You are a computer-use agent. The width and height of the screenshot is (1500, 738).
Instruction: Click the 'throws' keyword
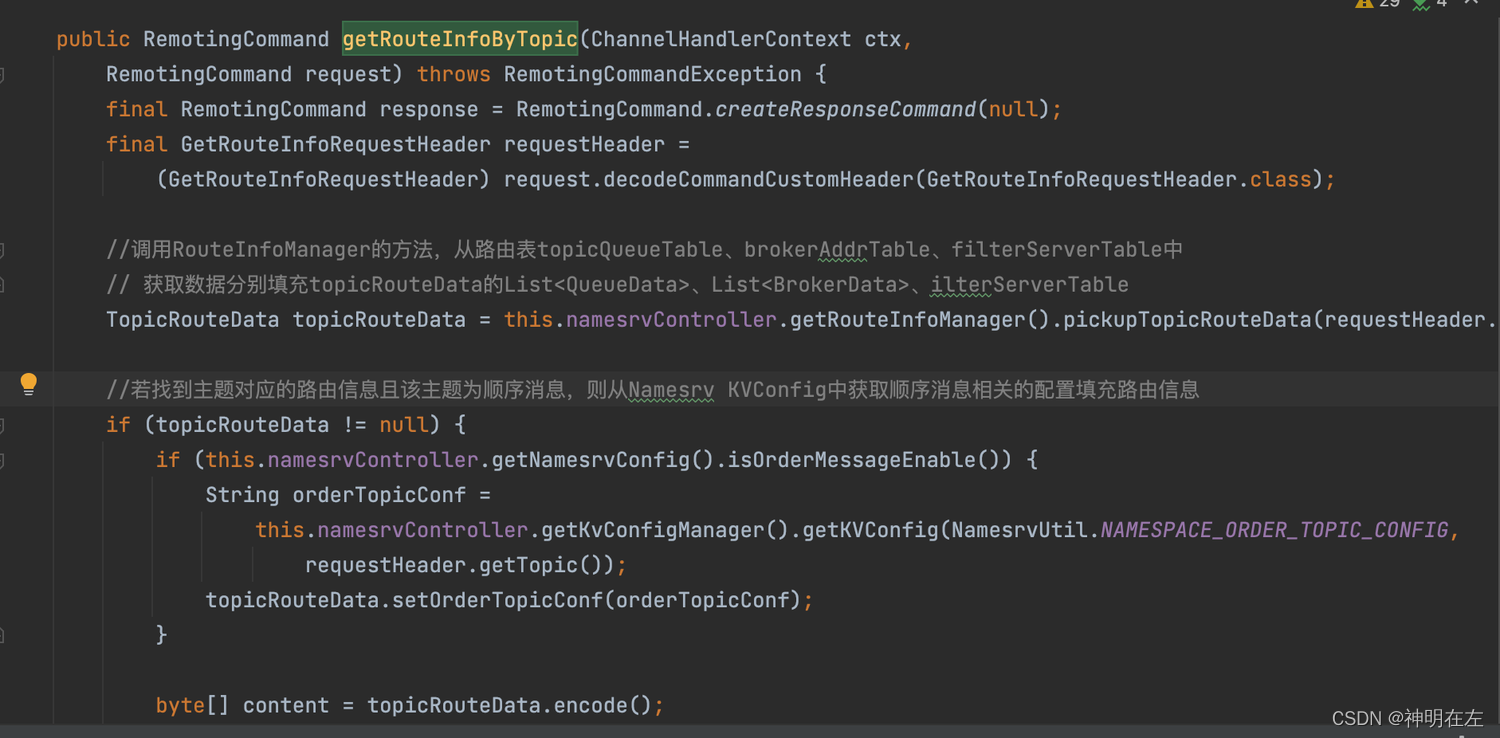click(x=454, y=75)
